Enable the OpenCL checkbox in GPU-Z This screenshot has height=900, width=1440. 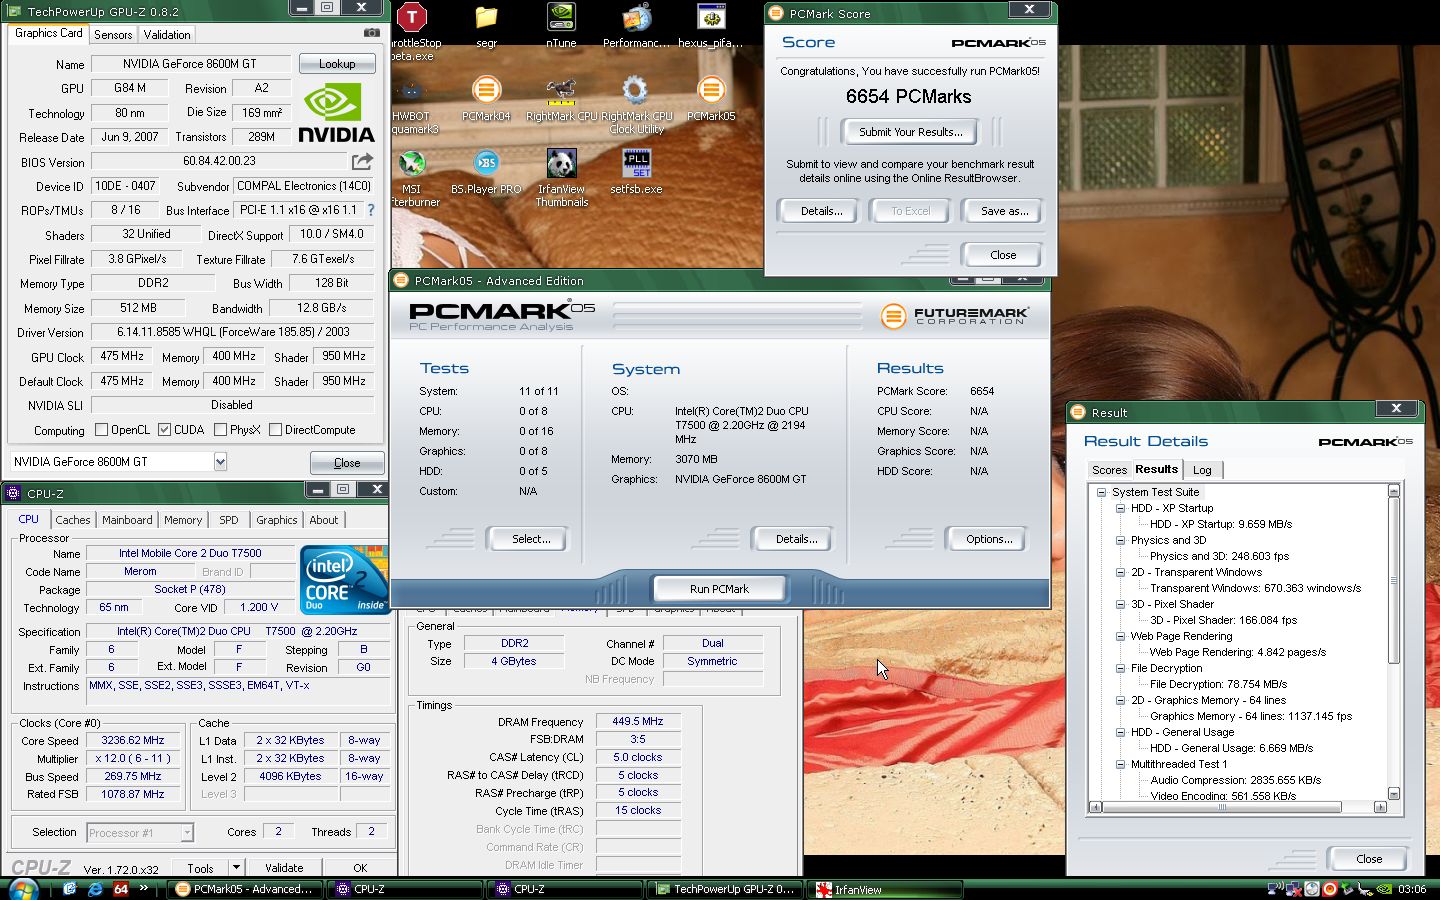click(101, 430)
